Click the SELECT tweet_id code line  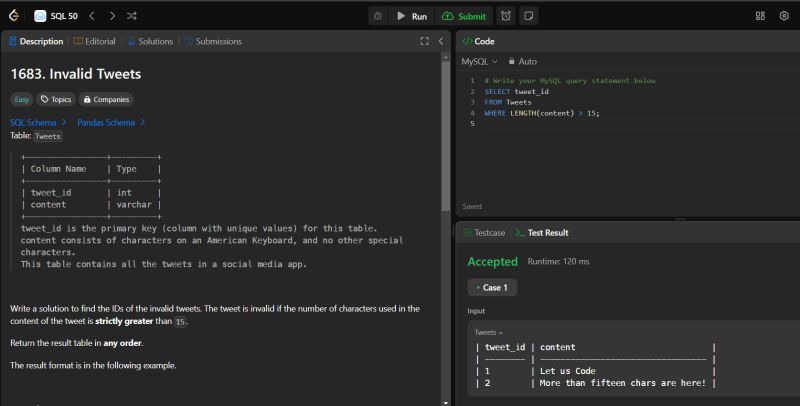516,92
